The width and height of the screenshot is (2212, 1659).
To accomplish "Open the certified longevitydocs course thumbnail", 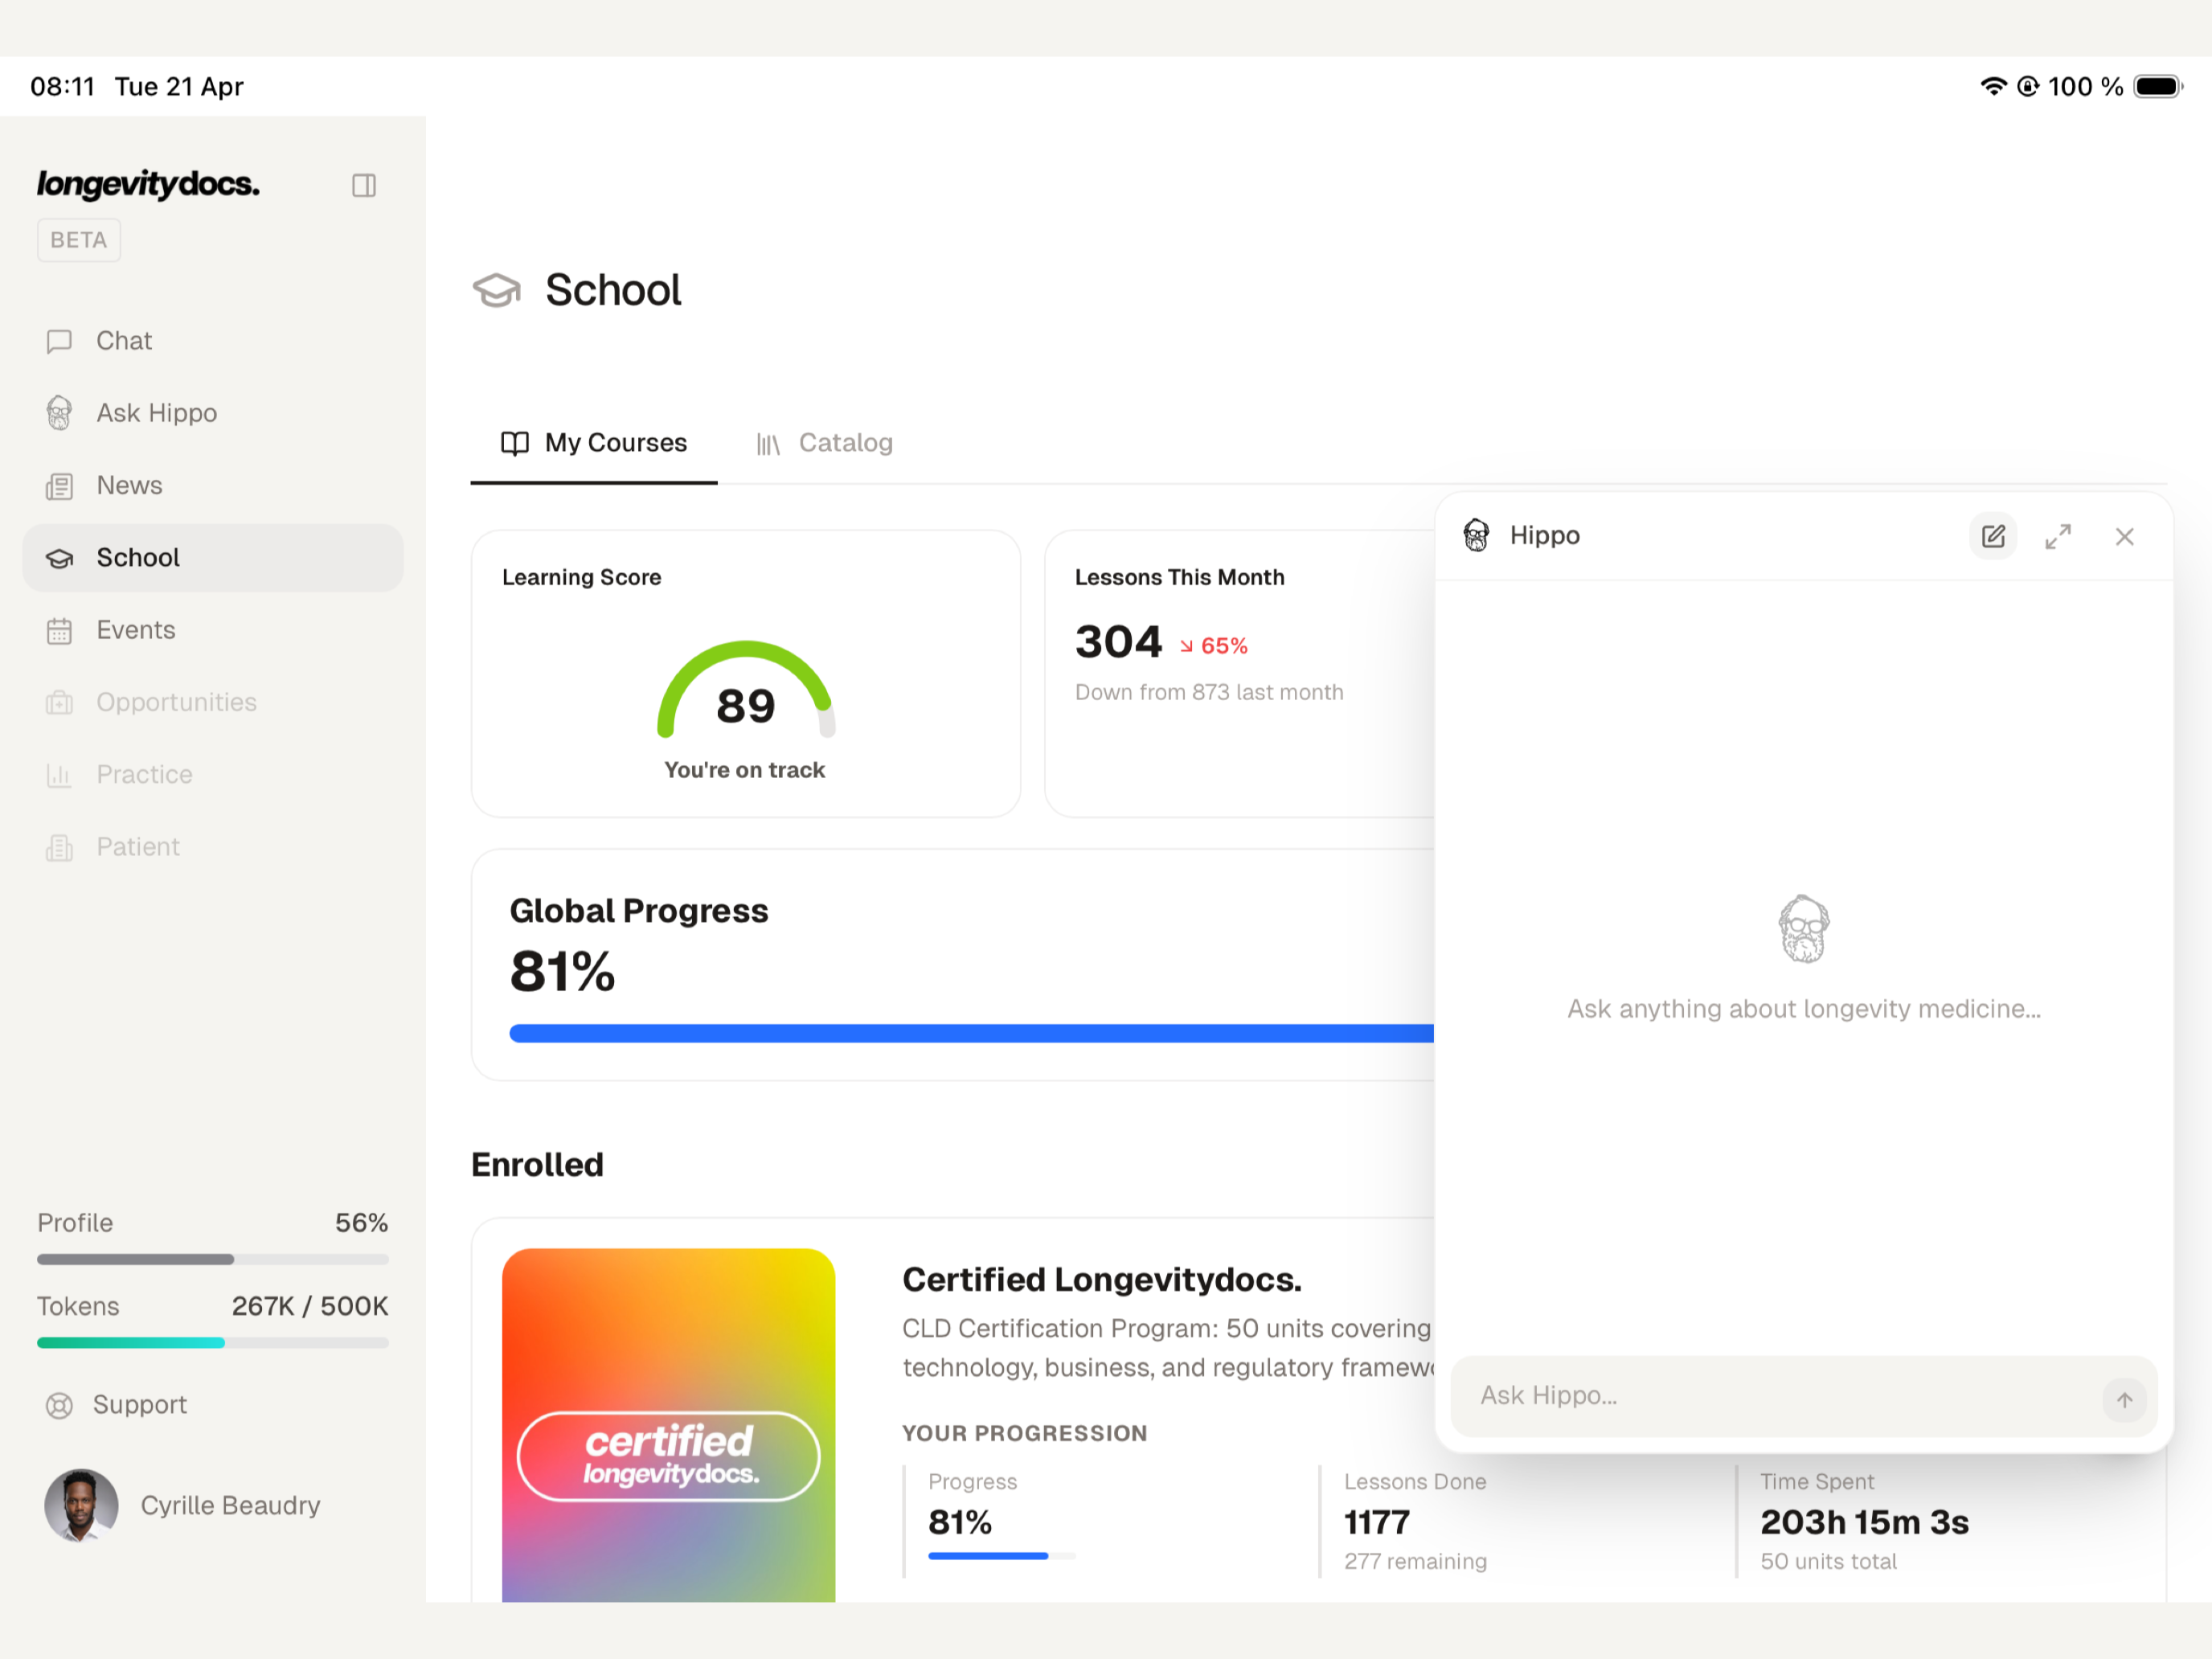I will 668,1425.
